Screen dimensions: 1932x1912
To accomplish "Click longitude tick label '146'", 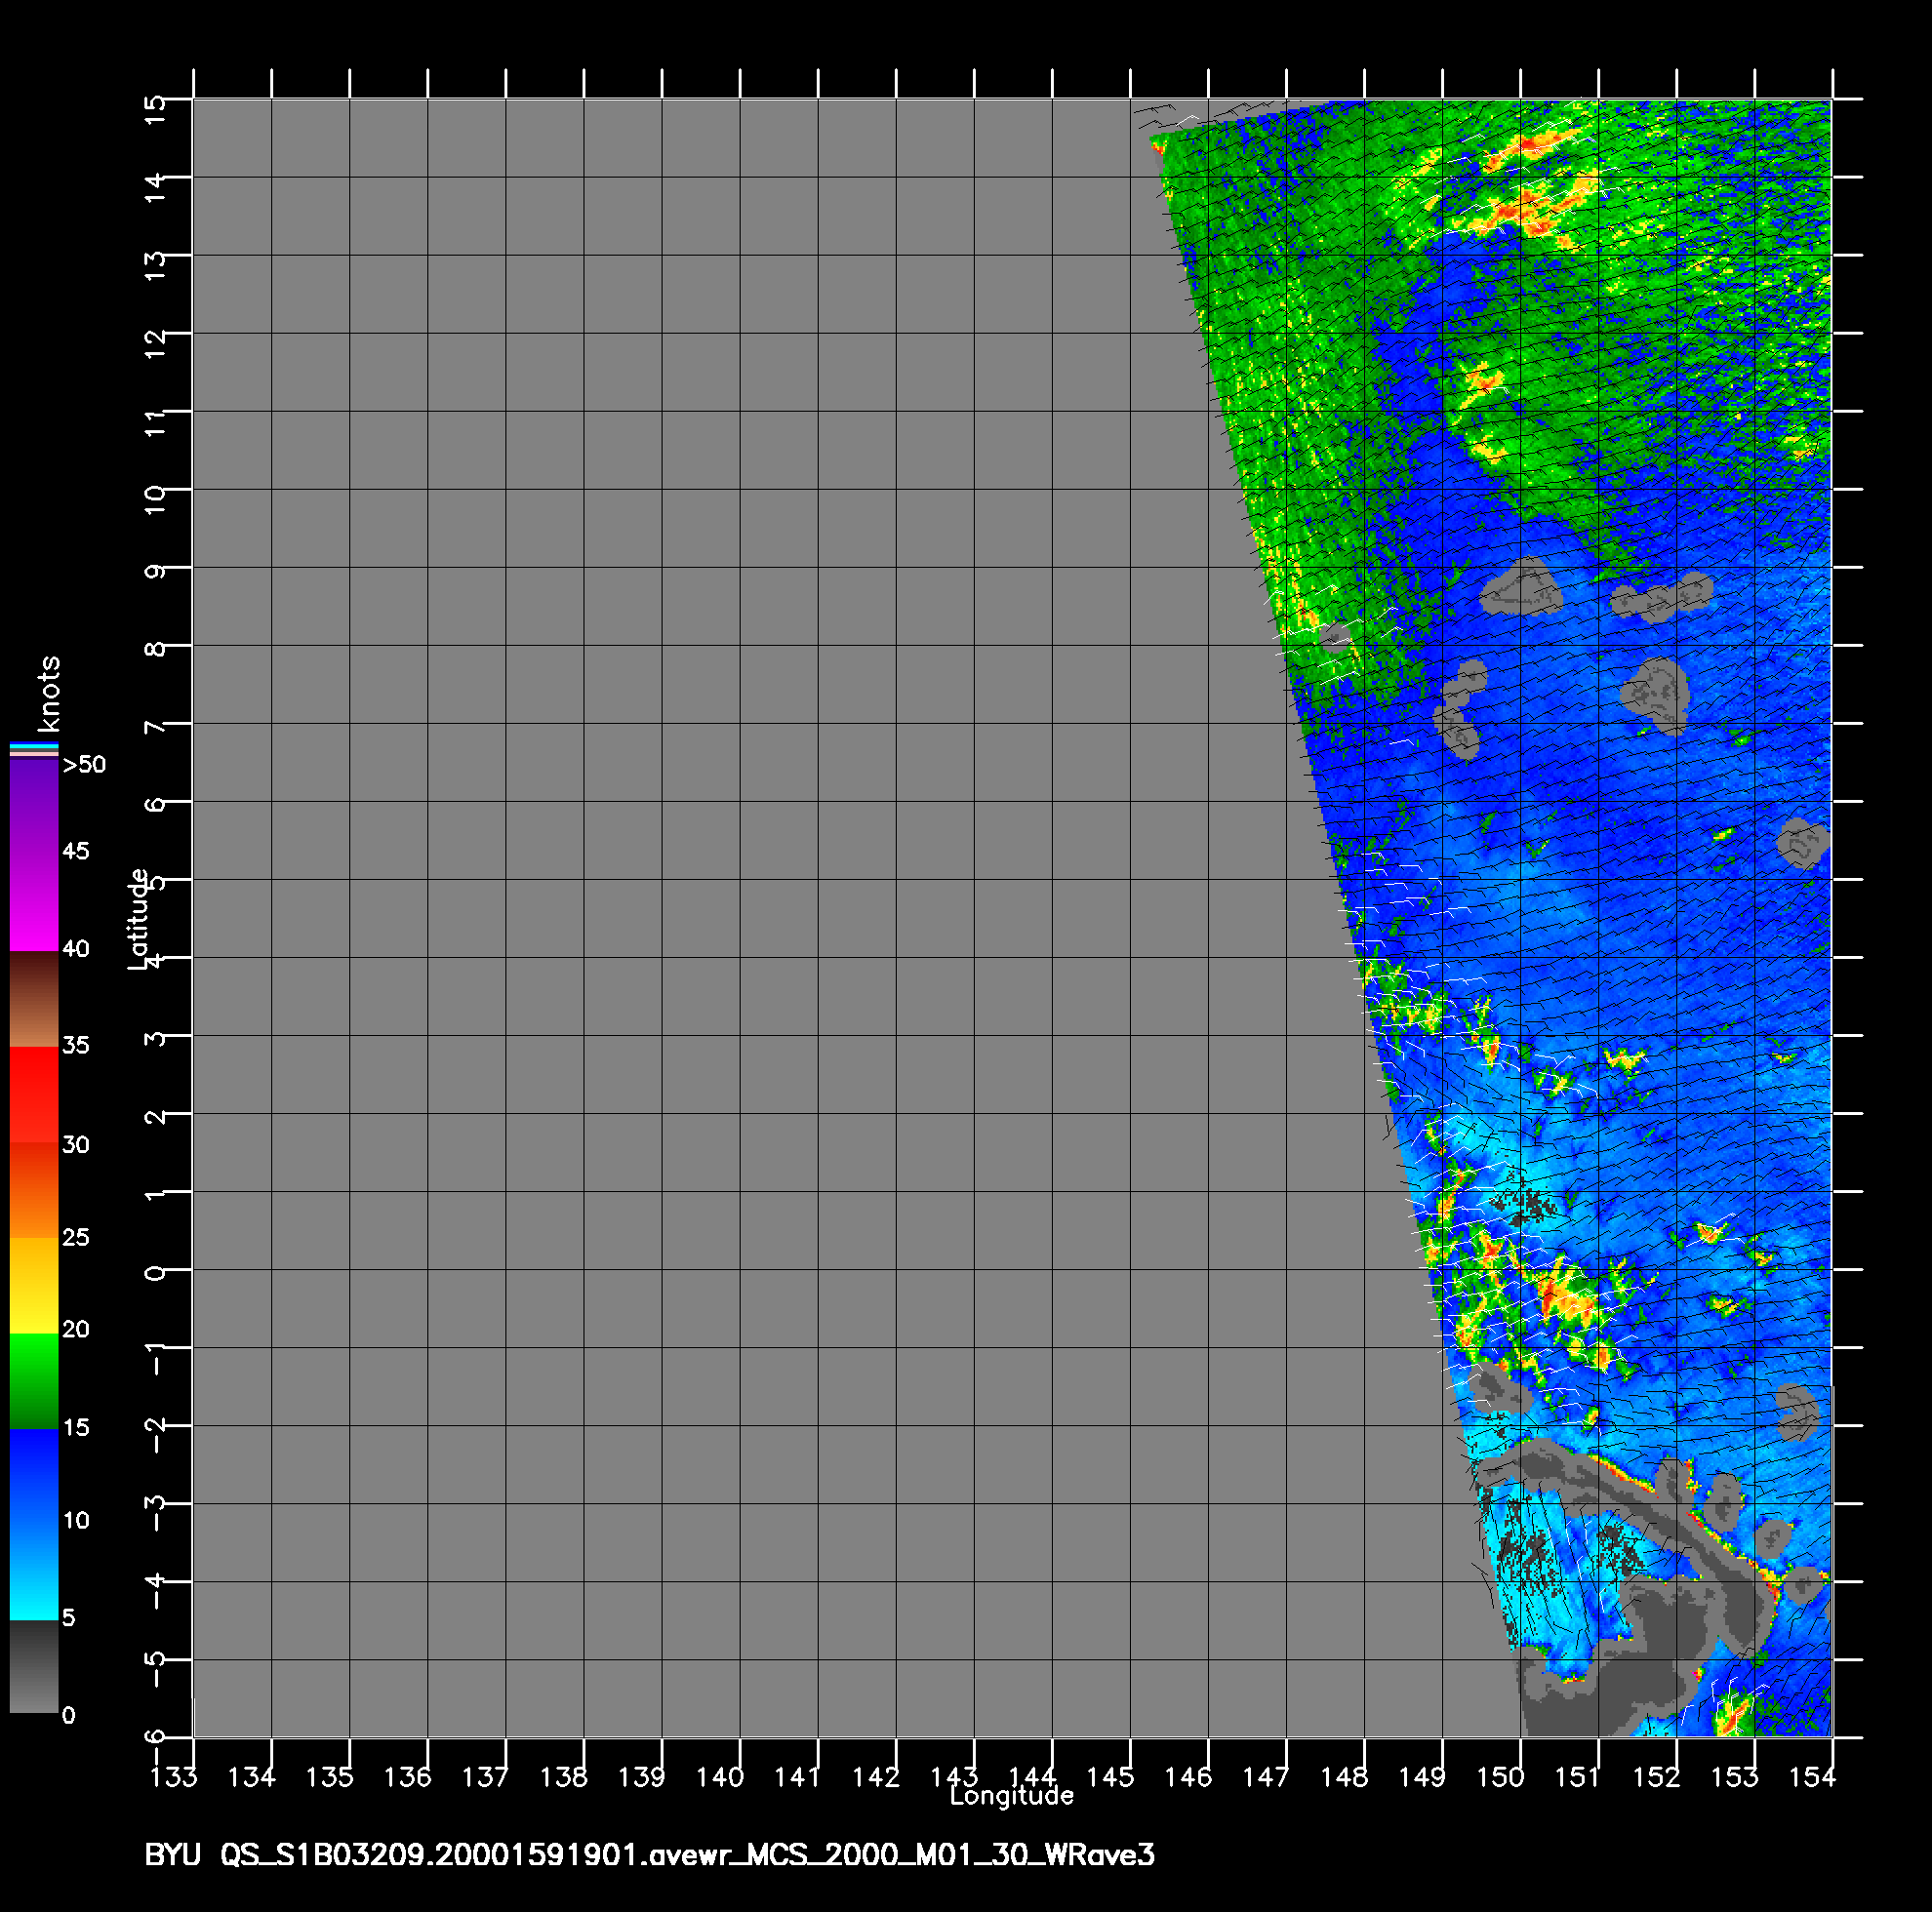I will pyautogui.click(x=1187, y=1777).
